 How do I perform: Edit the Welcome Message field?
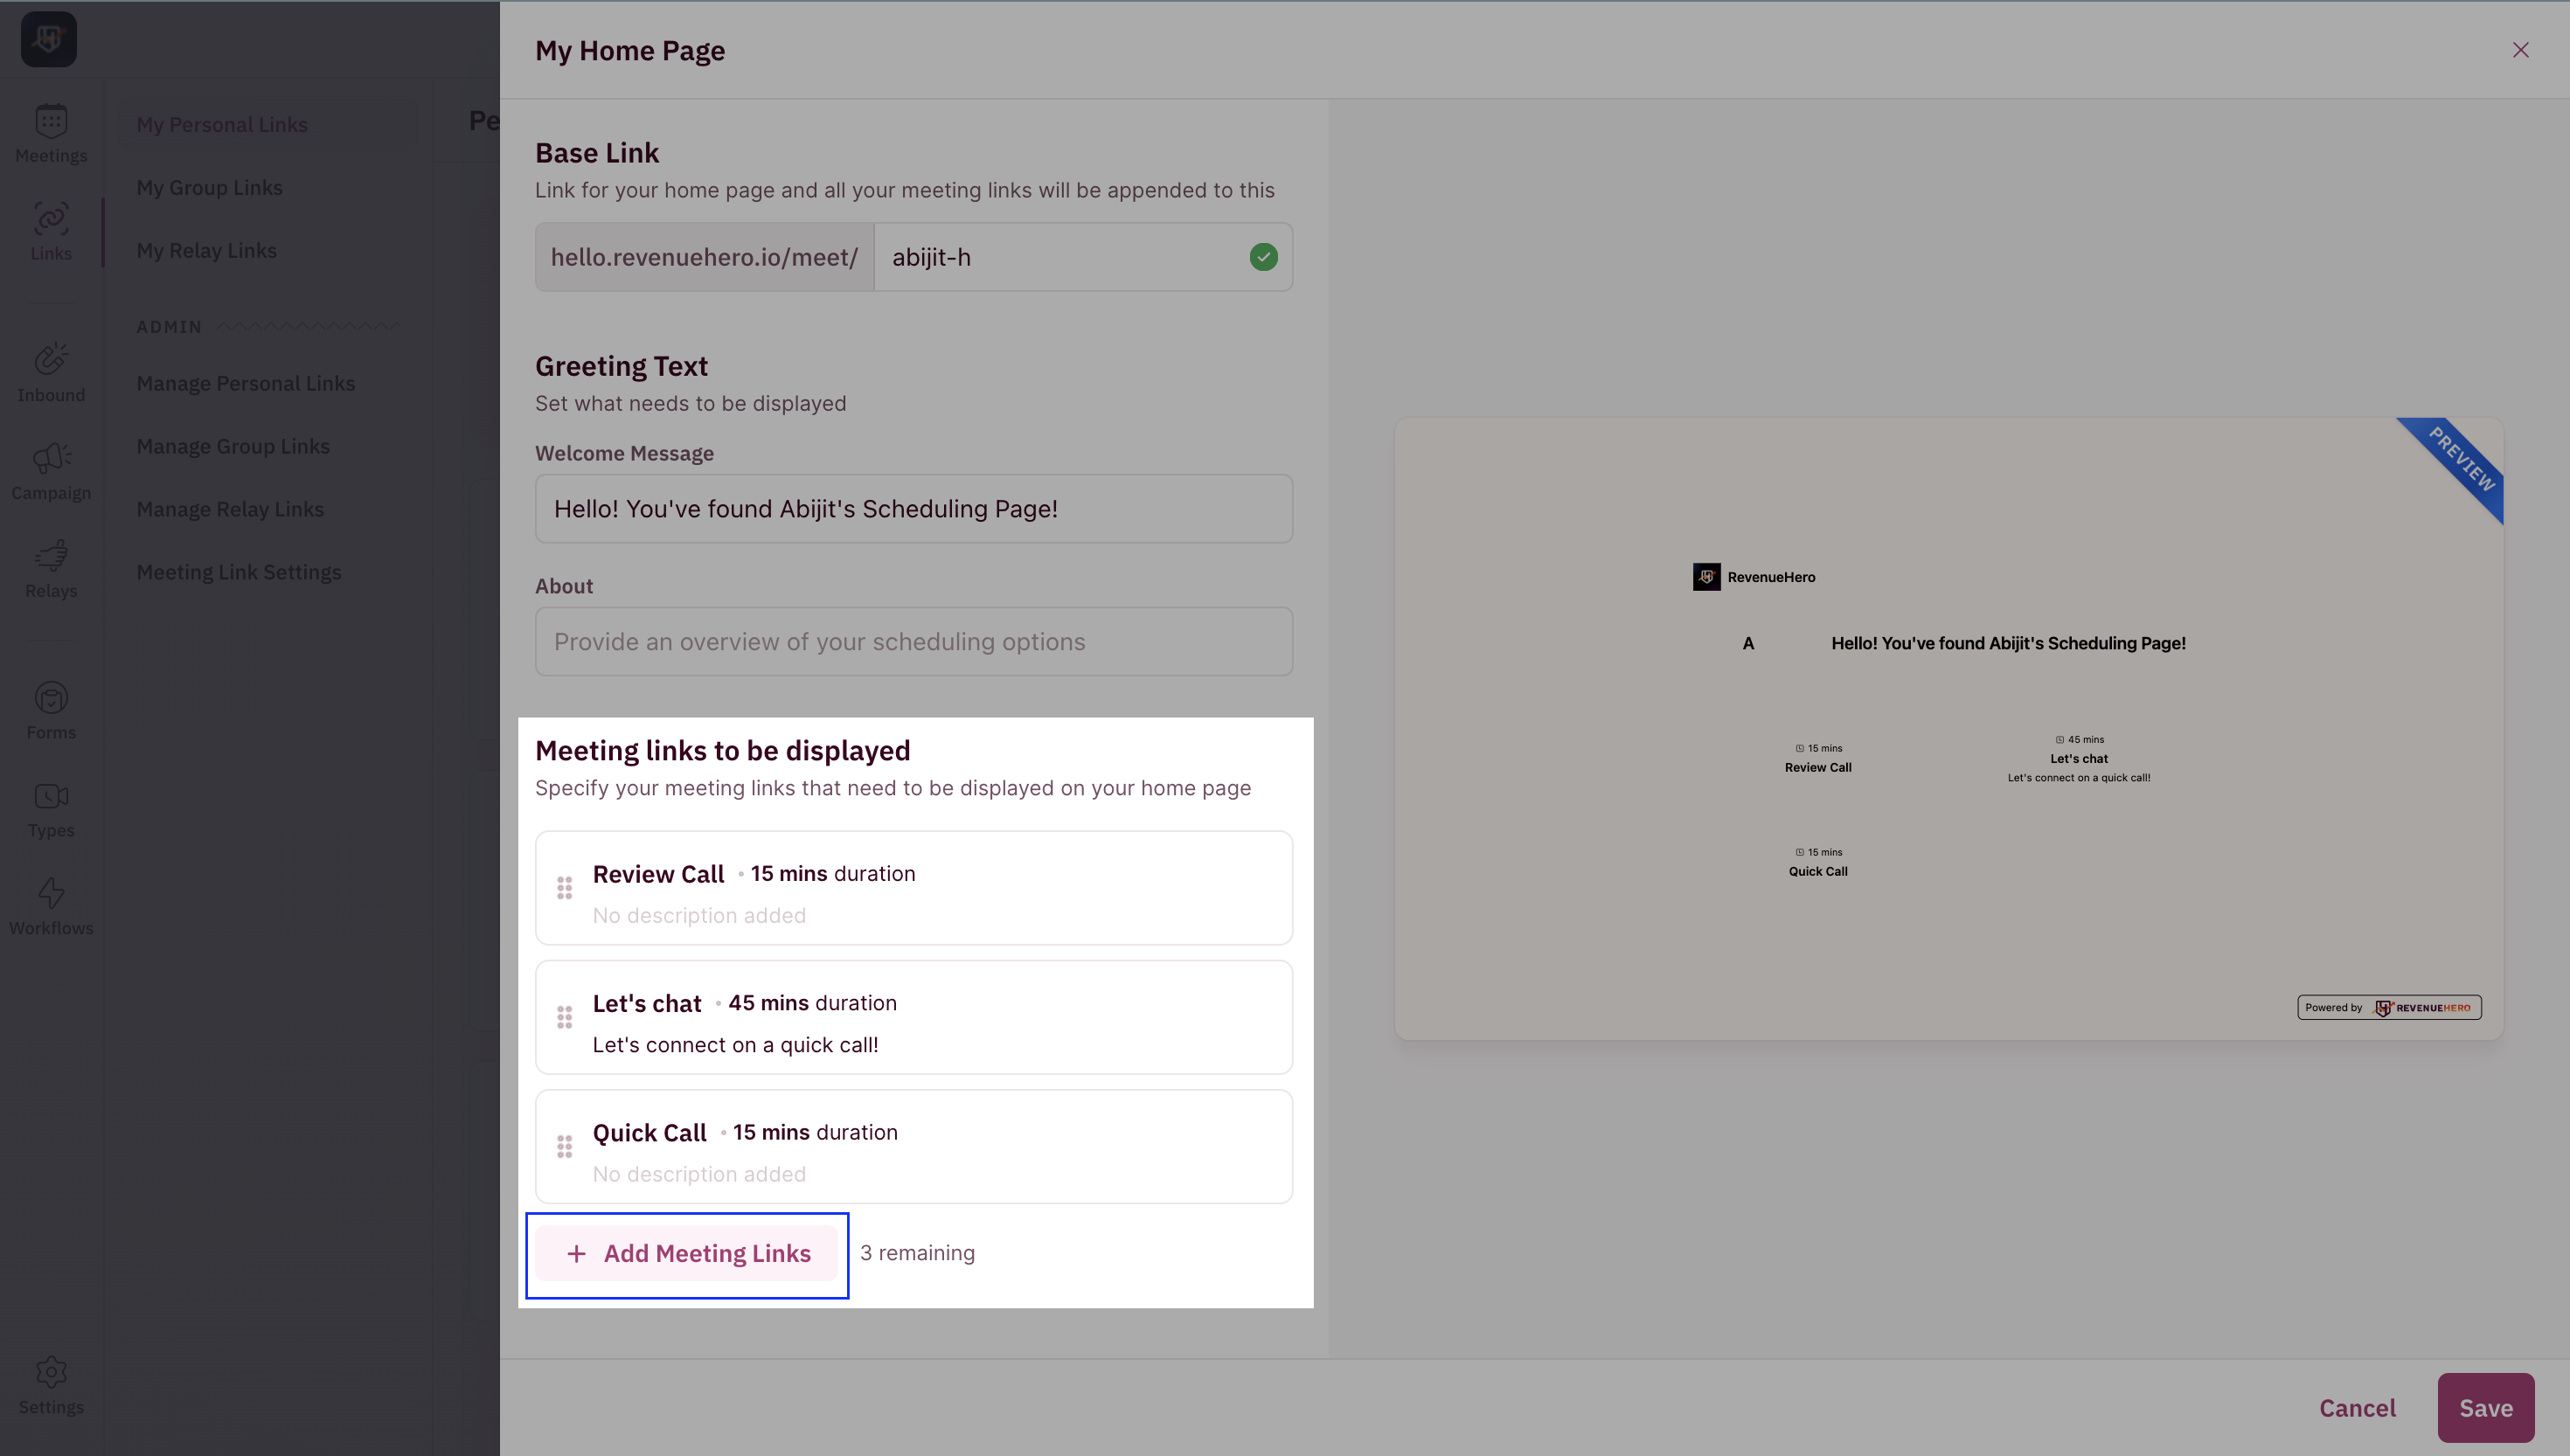click(x=913, y=509)
